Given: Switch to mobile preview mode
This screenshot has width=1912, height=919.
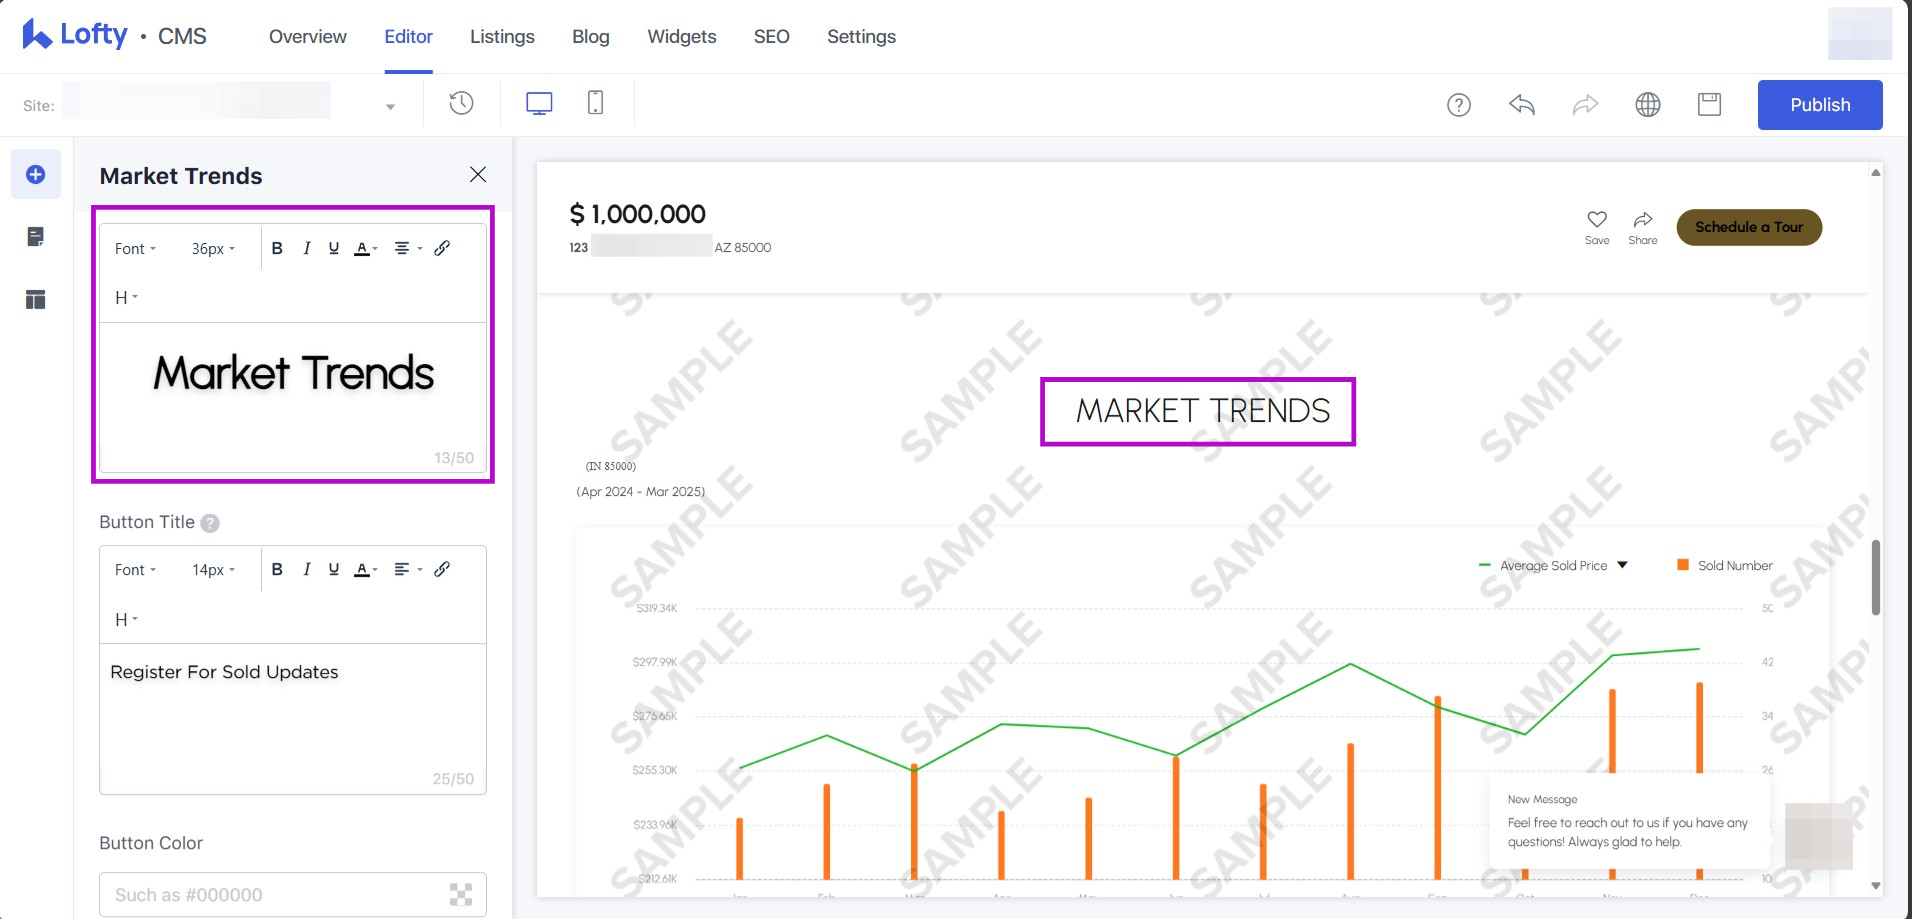Looking at the screenshot, I should pyautogui.click(x=595, y=103).
